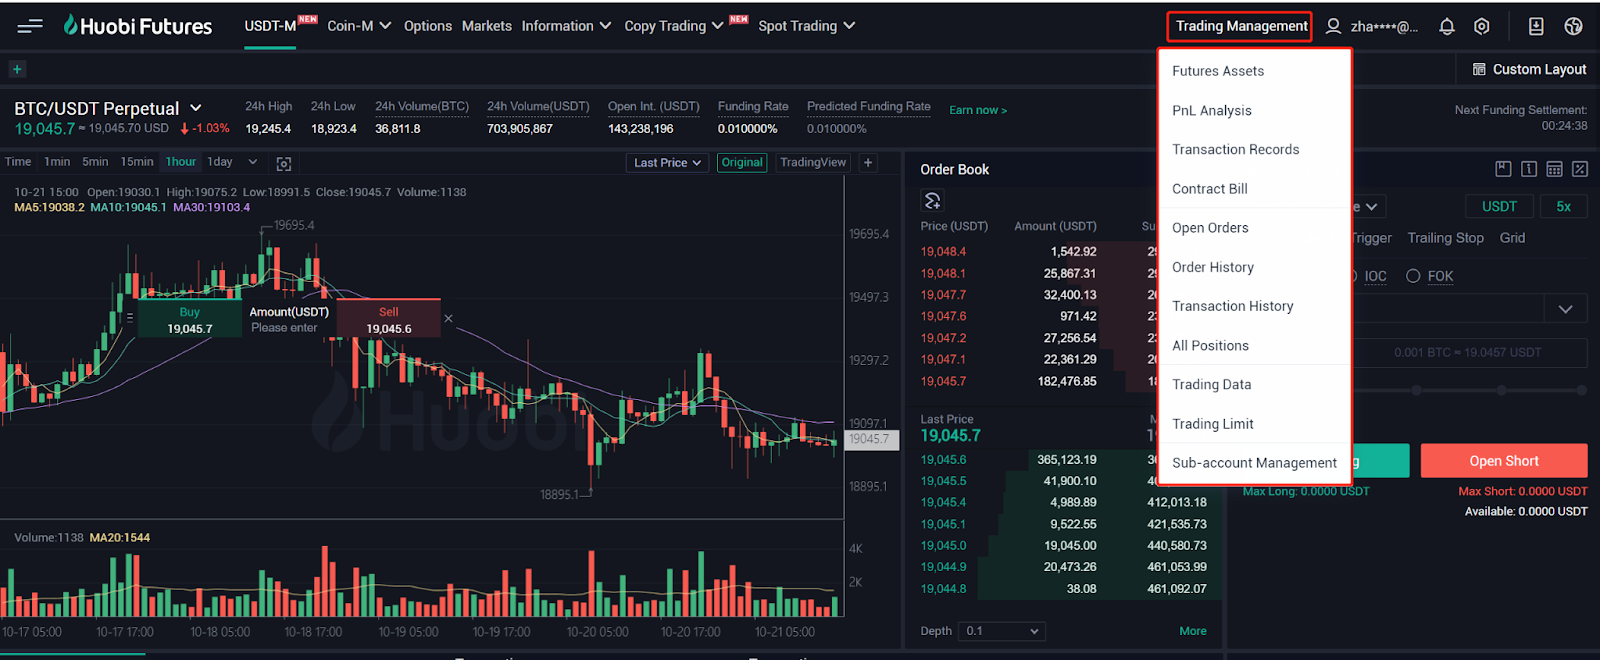Switch to TradingView chart mode
1600x660 pixels.
[x=813, y=162]
